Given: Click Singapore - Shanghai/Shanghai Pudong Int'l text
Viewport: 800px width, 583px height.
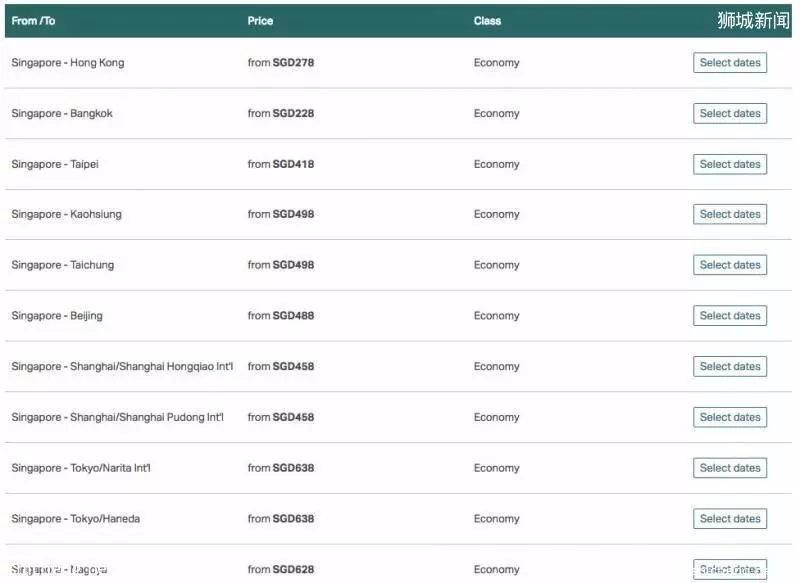Looking at the screenshot, I should (117, 417).
